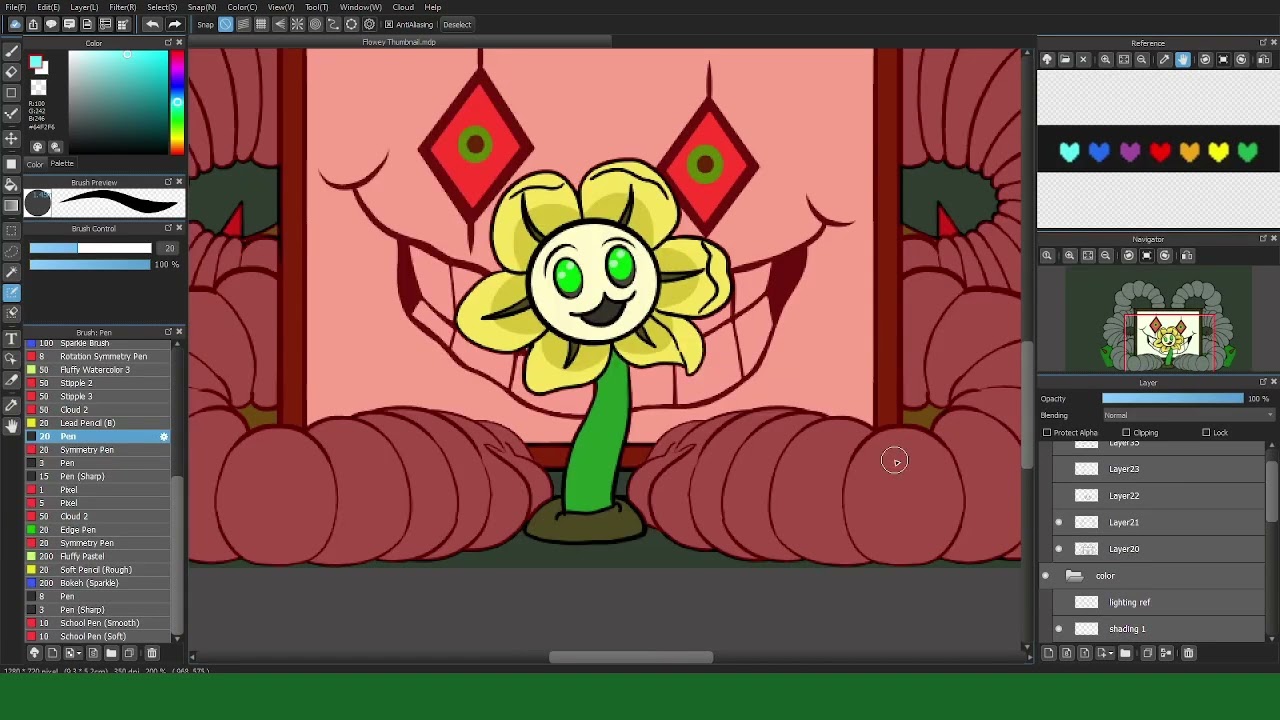Zoom in on the Reference panel image
Screen dimensions: 1280x720
pyautogui.click(x=1106, y=60)
